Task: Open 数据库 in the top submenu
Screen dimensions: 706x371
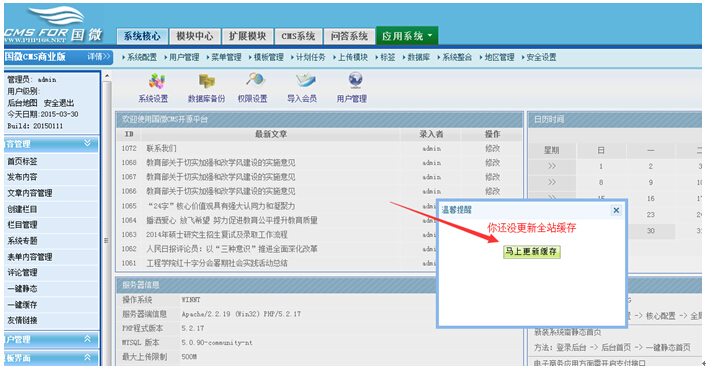Action: pos(419,57)
